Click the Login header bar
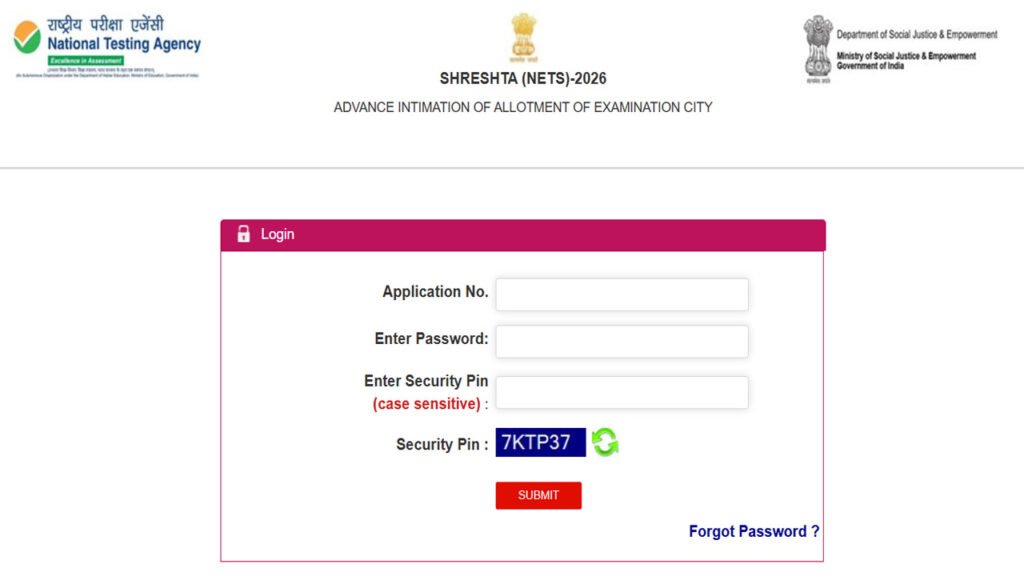The image size is (1024, 576). click(x=522, y=234)
